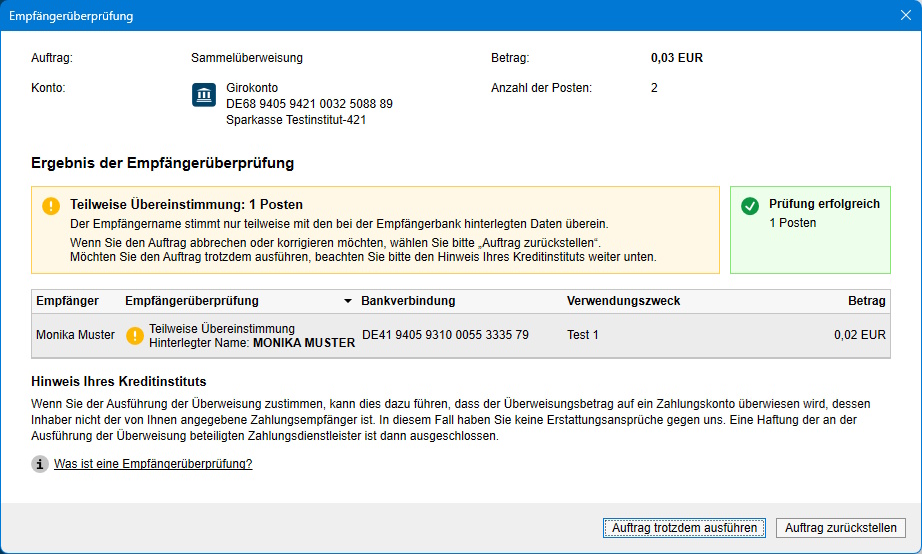Click the green checkmark icon for Prüfung erfolgreich

coord(750,206)
